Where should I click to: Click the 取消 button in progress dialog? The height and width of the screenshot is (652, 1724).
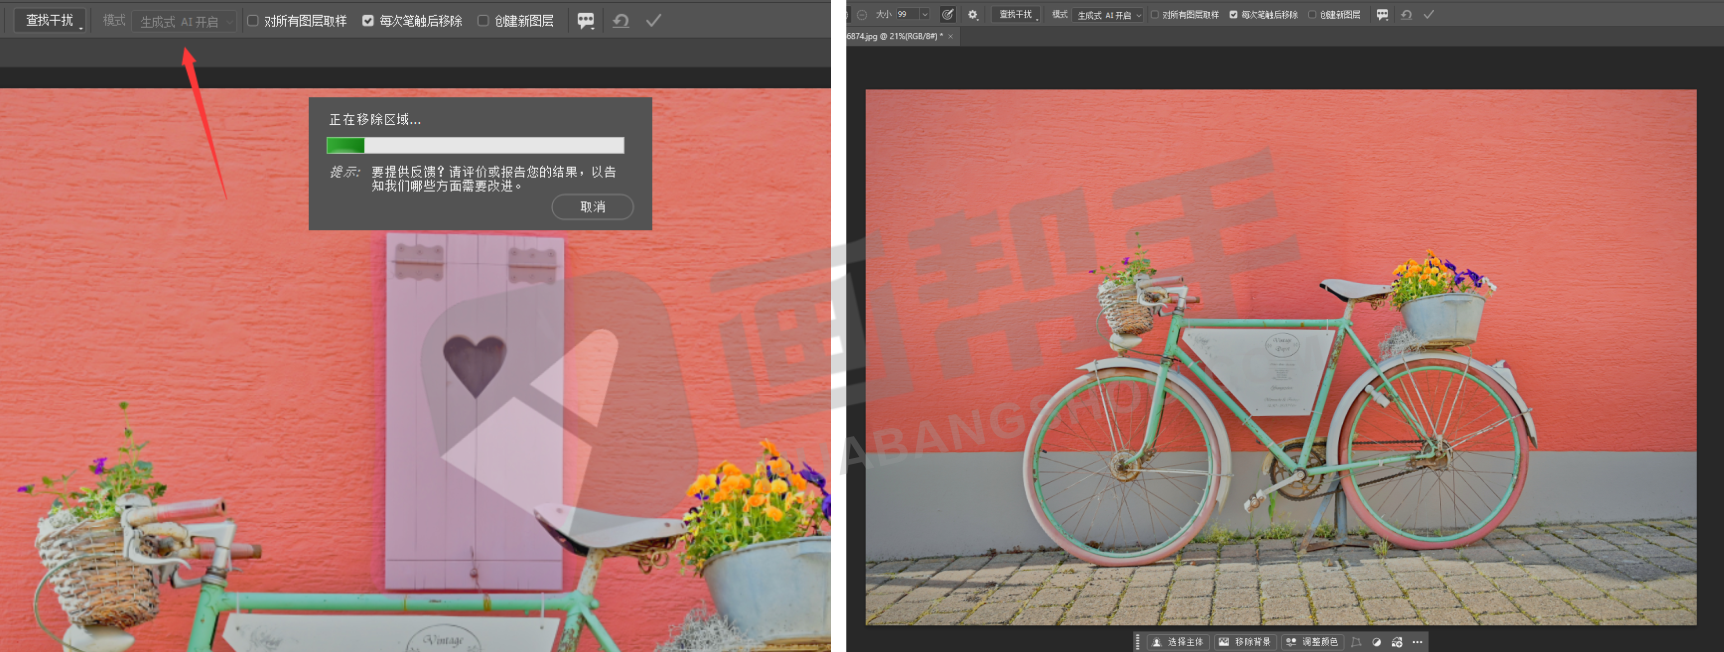point(592,207)
